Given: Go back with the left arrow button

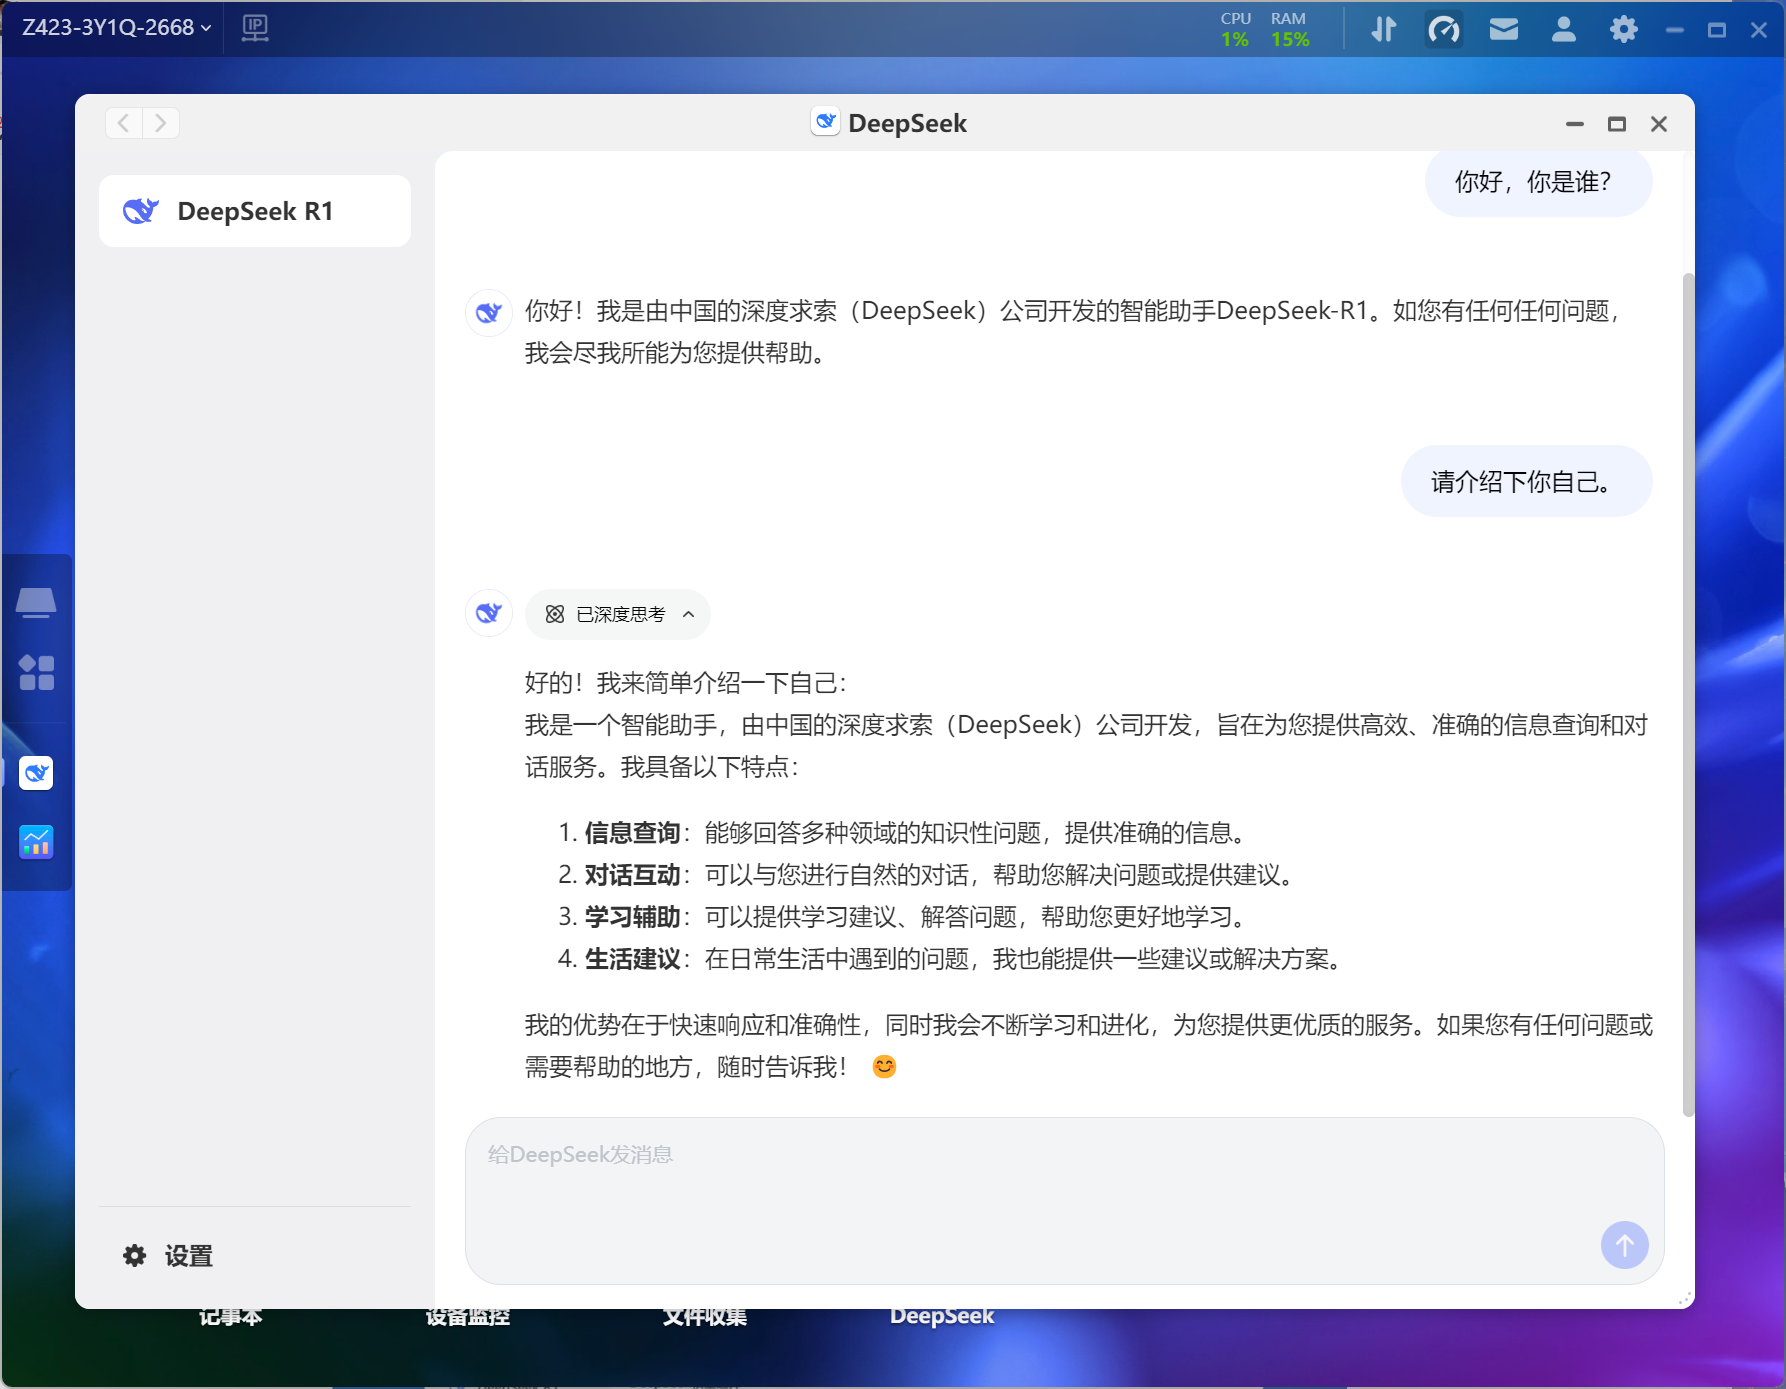Looking at the screenshot, I should pos(124,123).
